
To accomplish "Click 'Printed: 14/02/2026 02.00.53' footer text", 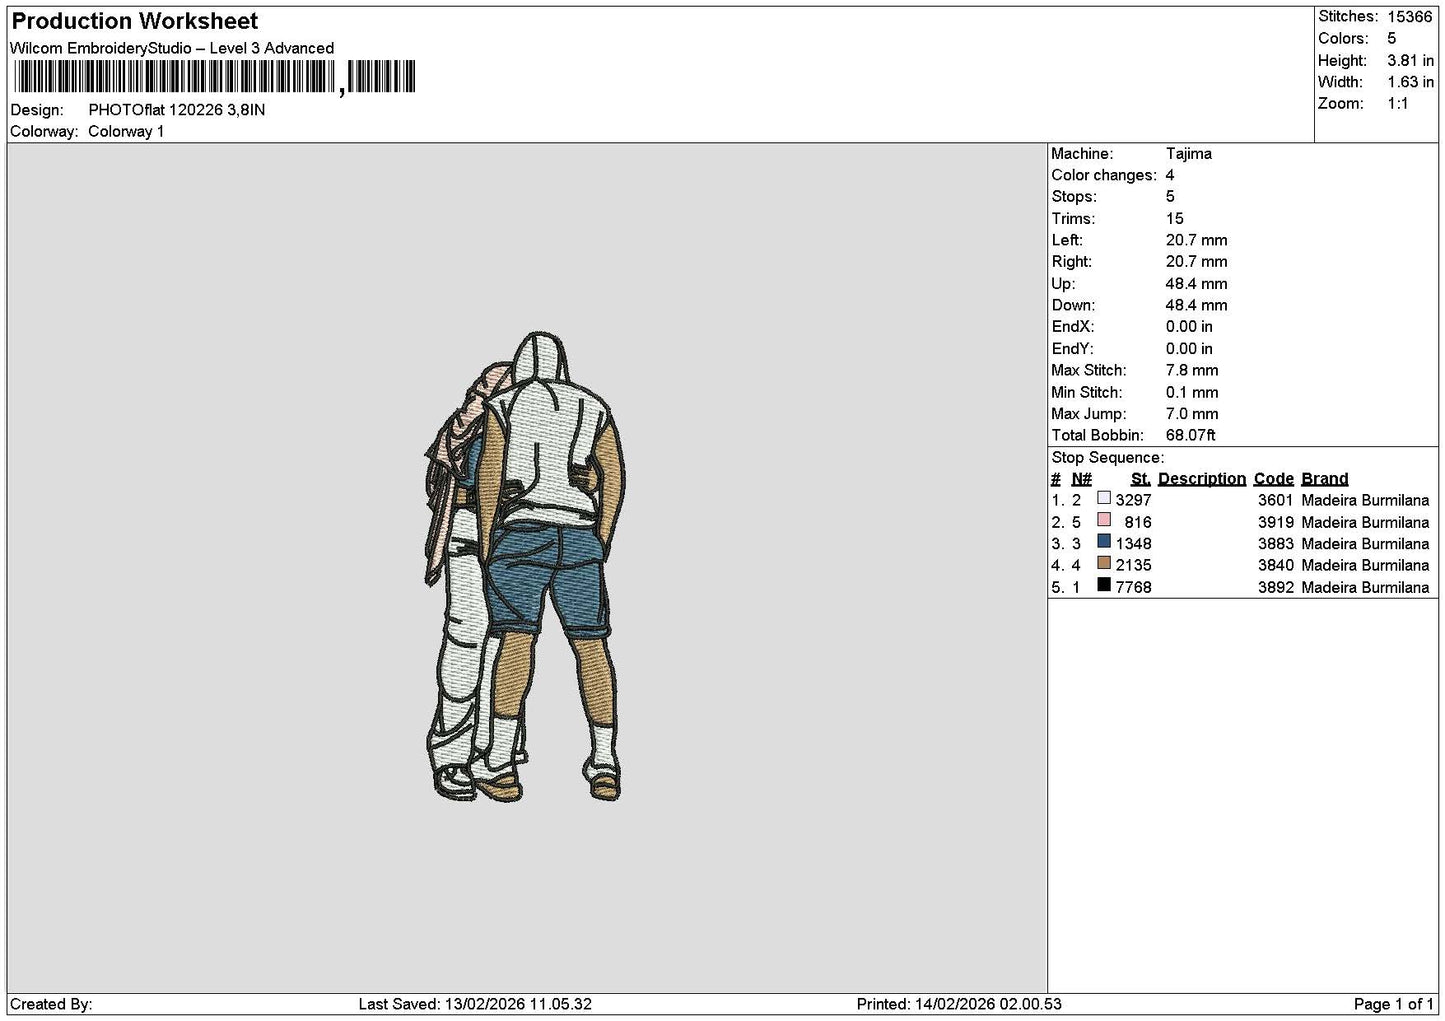I will point(959,1004).
